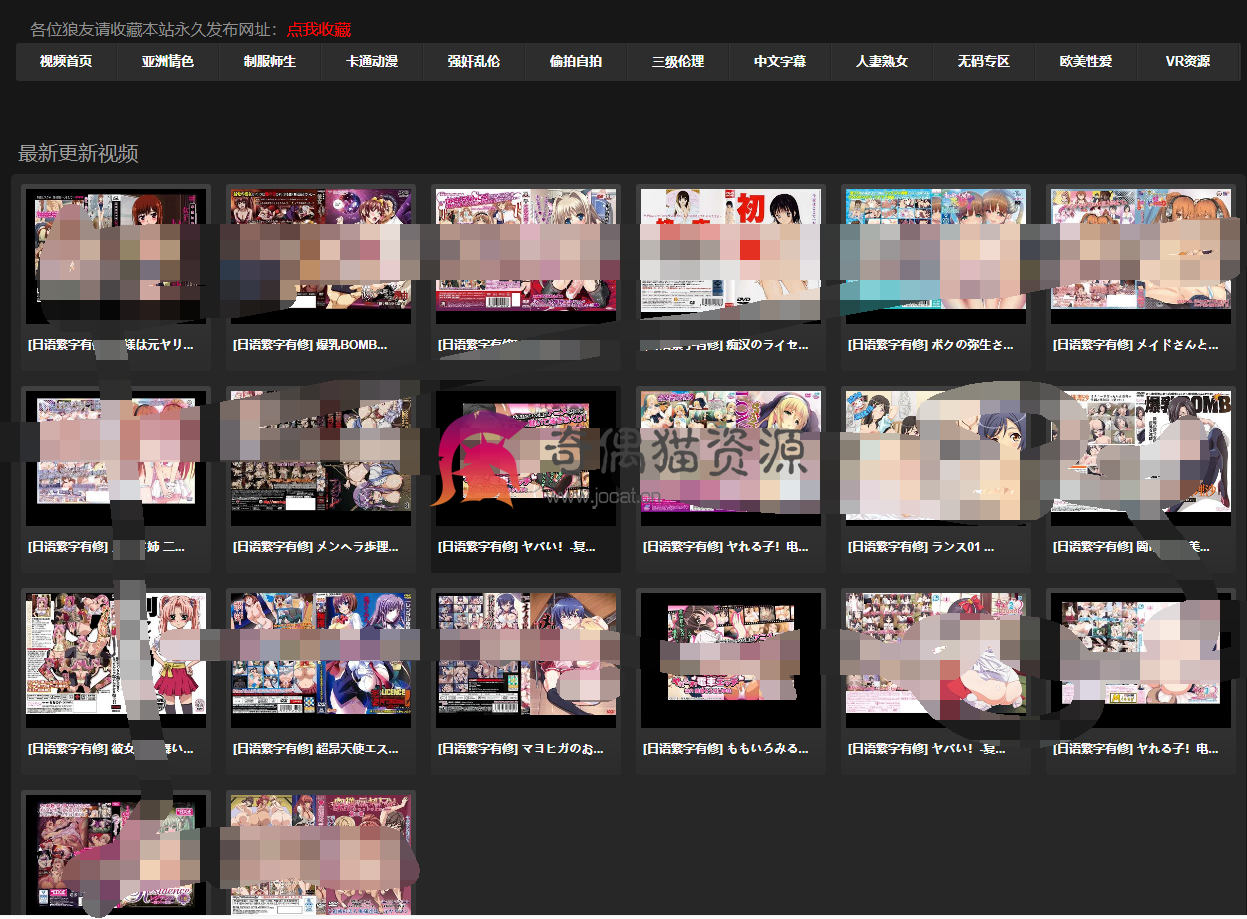1247x919 pixels.
Task: Click the thumbnail above マヨヒガのお title
Action: 525,660
